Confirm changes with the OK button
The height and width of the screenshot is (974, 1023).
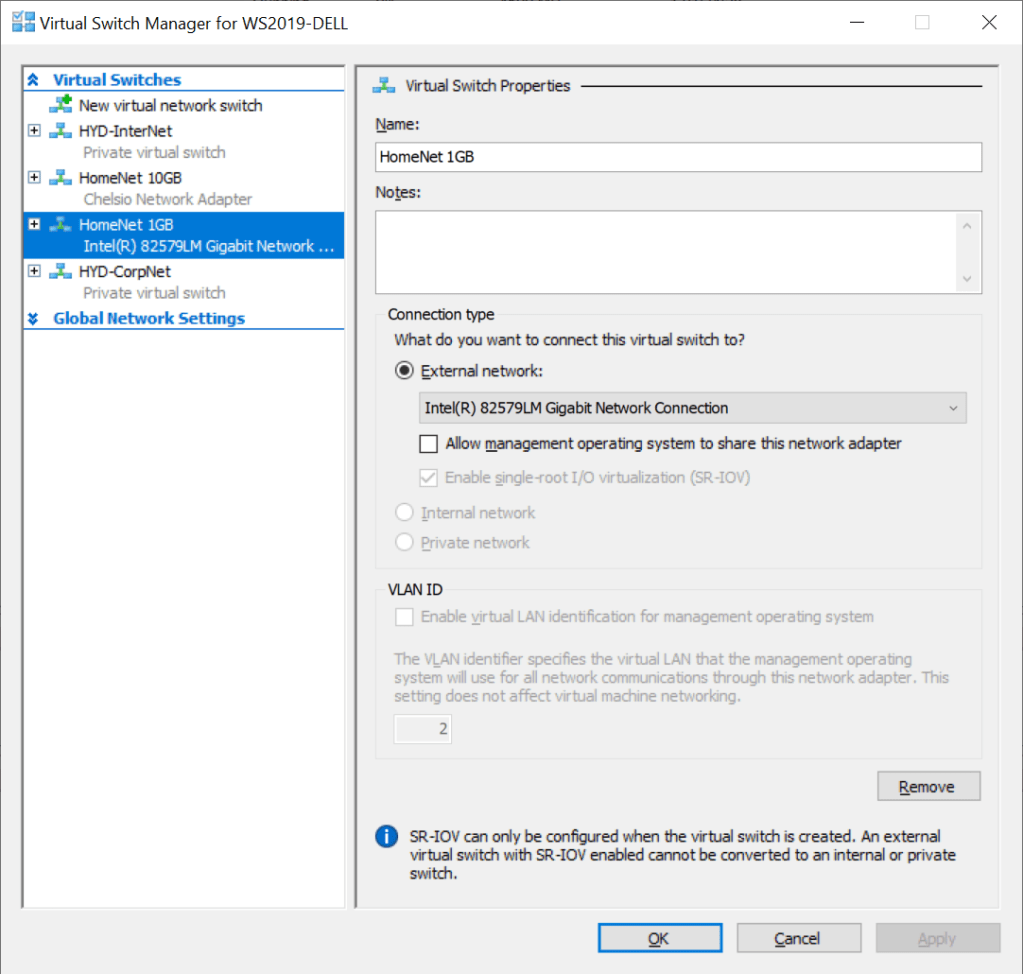pyautogui.click(x=659, y=938)
